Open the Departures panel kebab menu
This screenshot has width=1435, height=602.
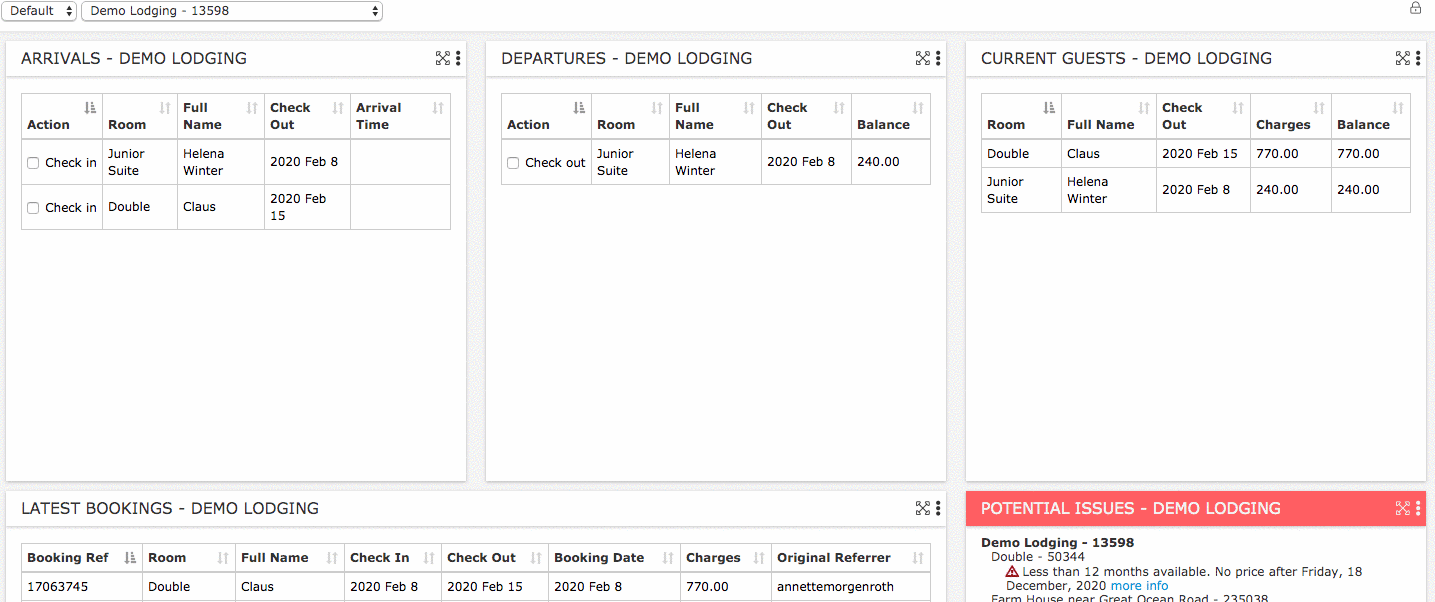[x=938, y=58]
